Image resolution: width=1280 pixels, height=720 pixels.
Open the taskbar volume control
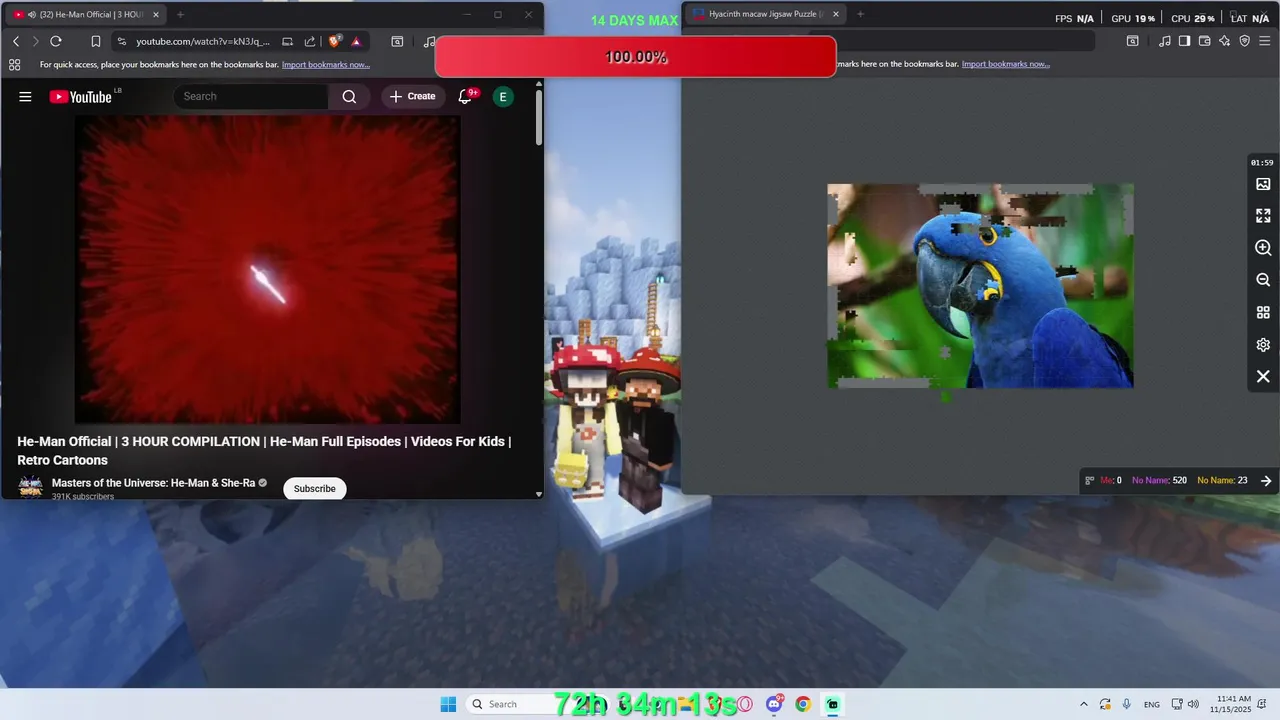(x=1193, y=705)
